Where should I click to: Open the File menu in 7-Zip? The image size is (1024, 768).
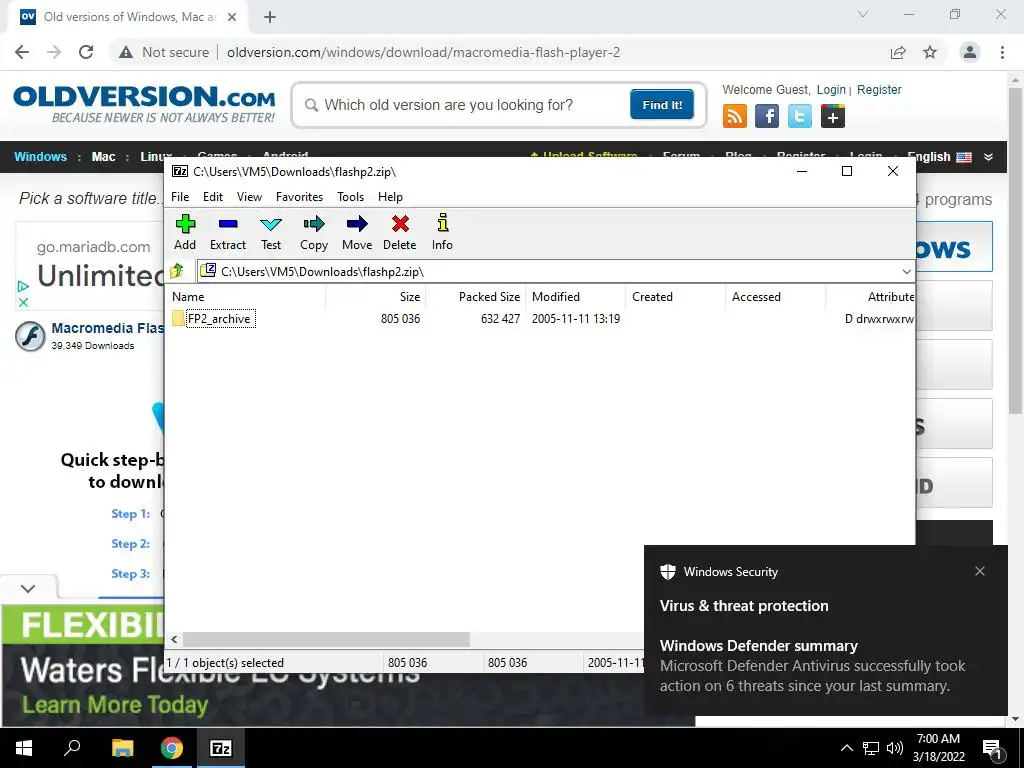pyautogui.click(x=180, y=197)
